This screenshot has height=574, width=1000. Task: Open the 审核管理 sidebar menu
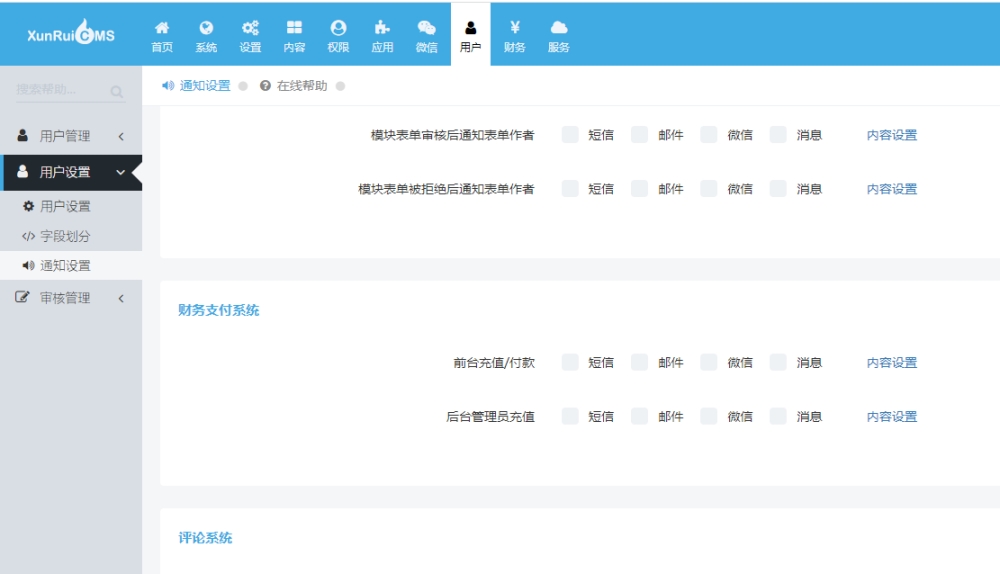pyautogui.click(x=71, y=298)
